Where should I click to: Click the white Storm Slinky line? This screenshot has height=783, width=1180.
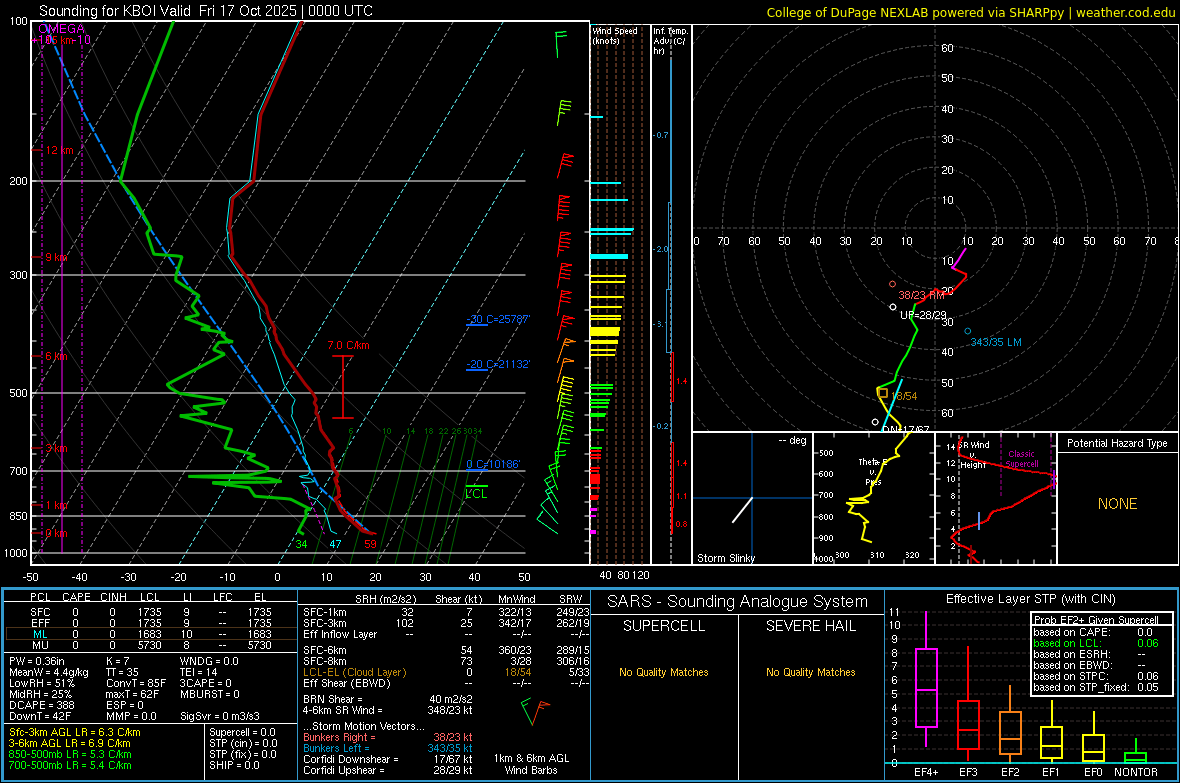coord(742,510)
